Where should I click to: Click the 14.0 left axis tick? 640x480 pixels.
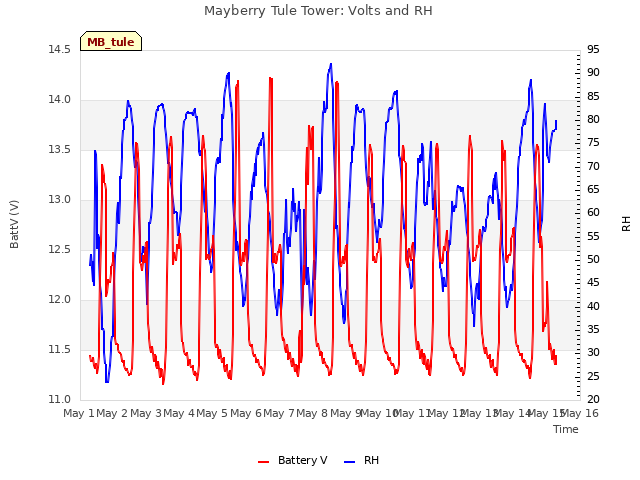click(x=60, y=100)
